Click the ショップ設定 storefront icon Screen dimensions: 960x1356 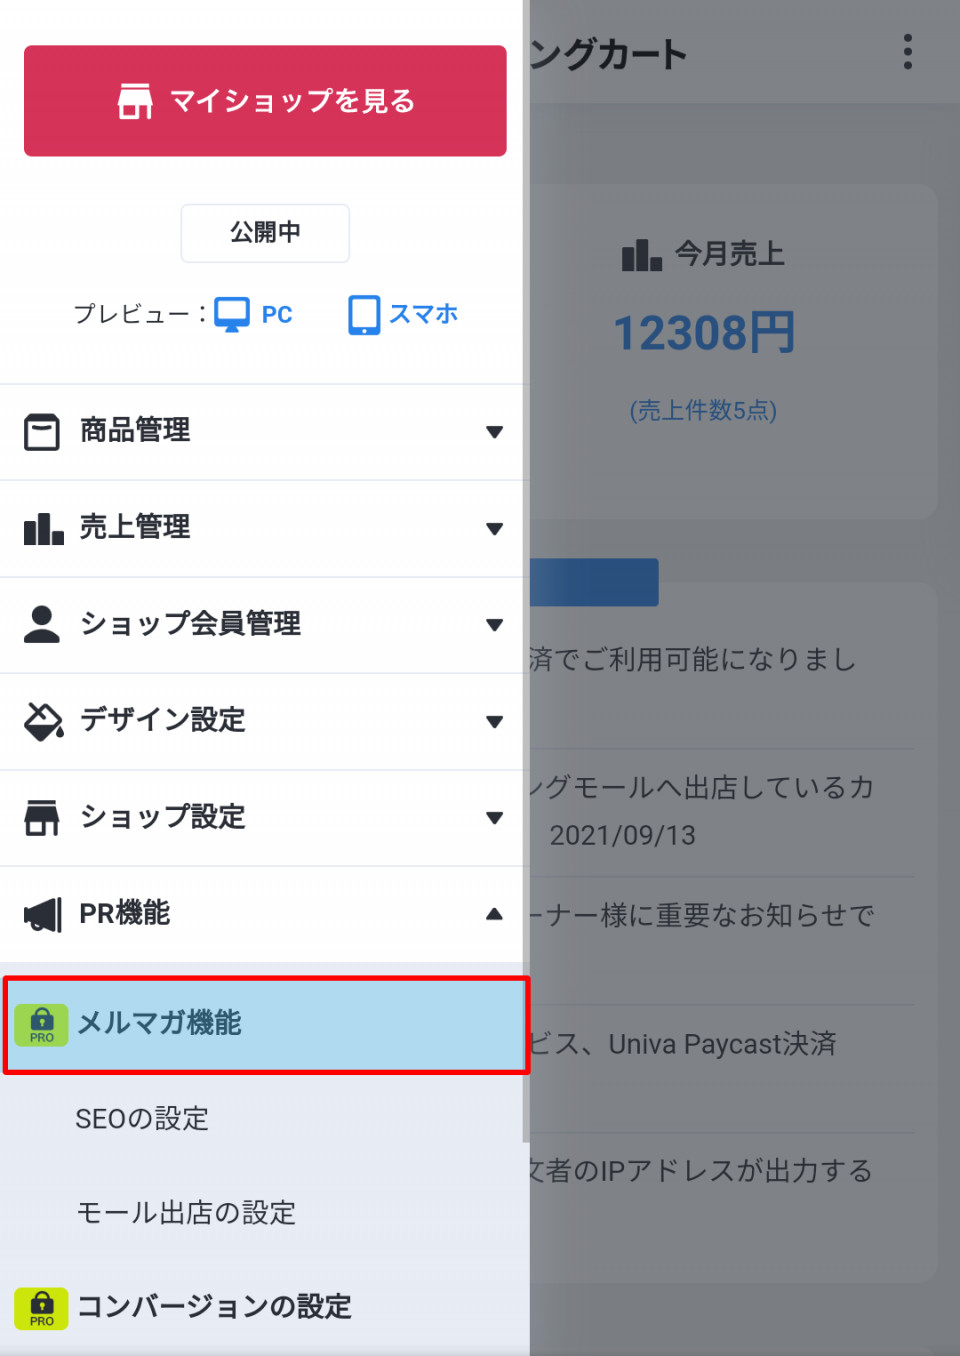[x=42, y=817]
